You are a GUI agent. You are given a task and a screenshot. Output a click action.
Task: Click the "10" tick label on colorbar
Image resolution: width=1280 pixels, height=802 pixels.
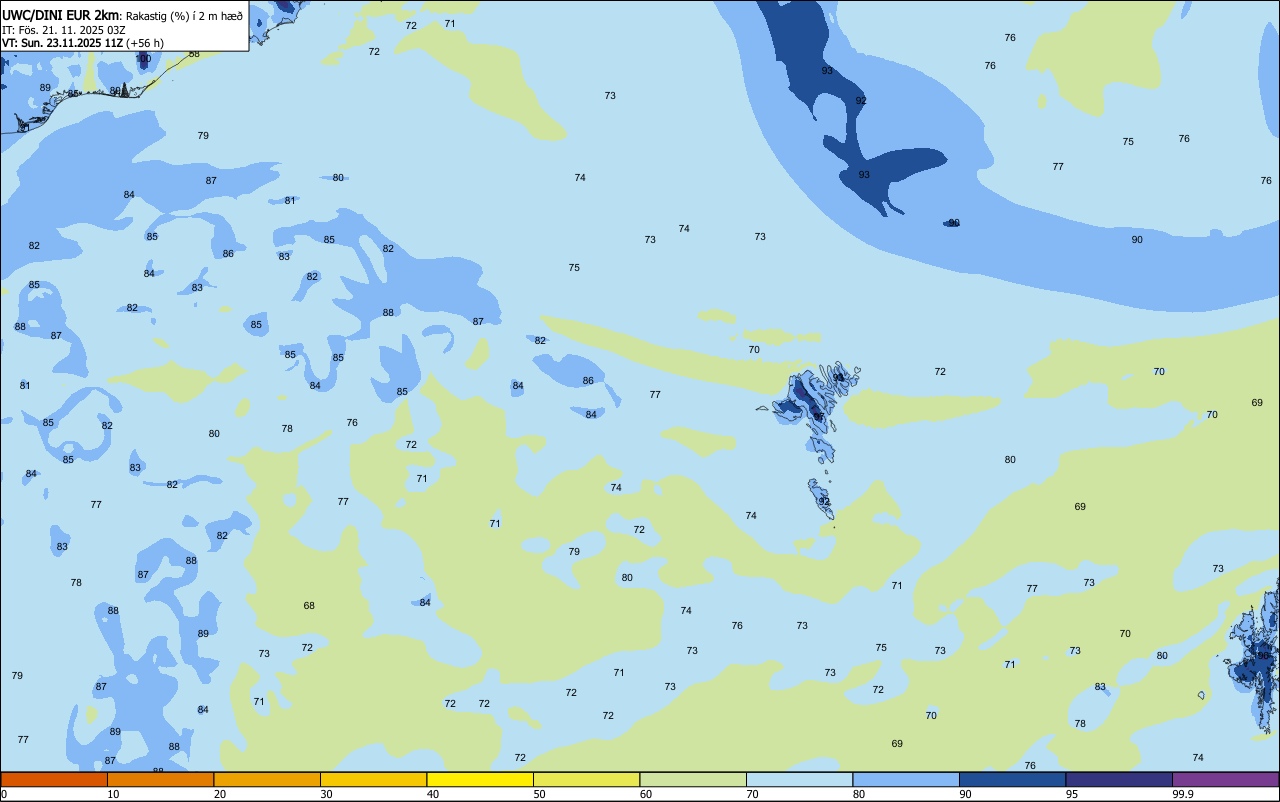point(113,794)
